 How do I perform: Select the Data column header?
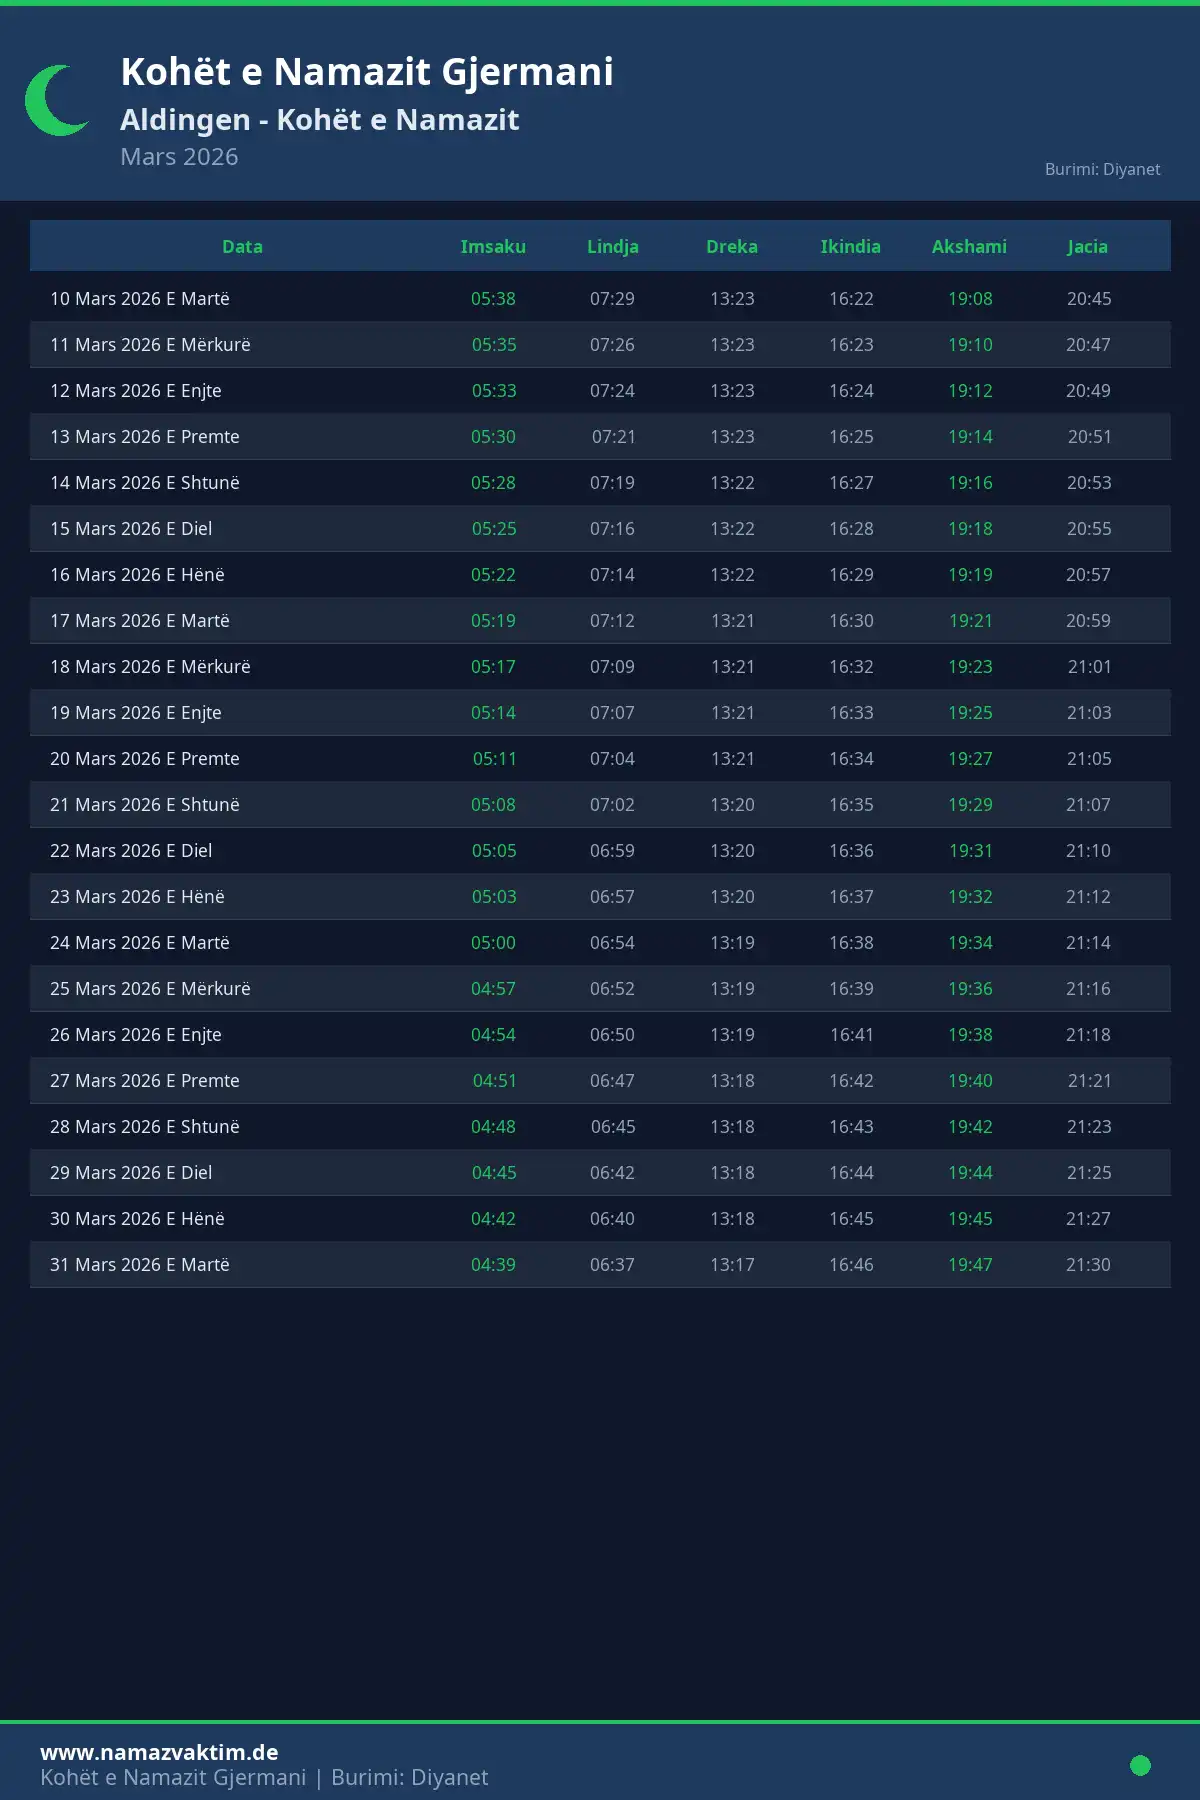point(242,247)
